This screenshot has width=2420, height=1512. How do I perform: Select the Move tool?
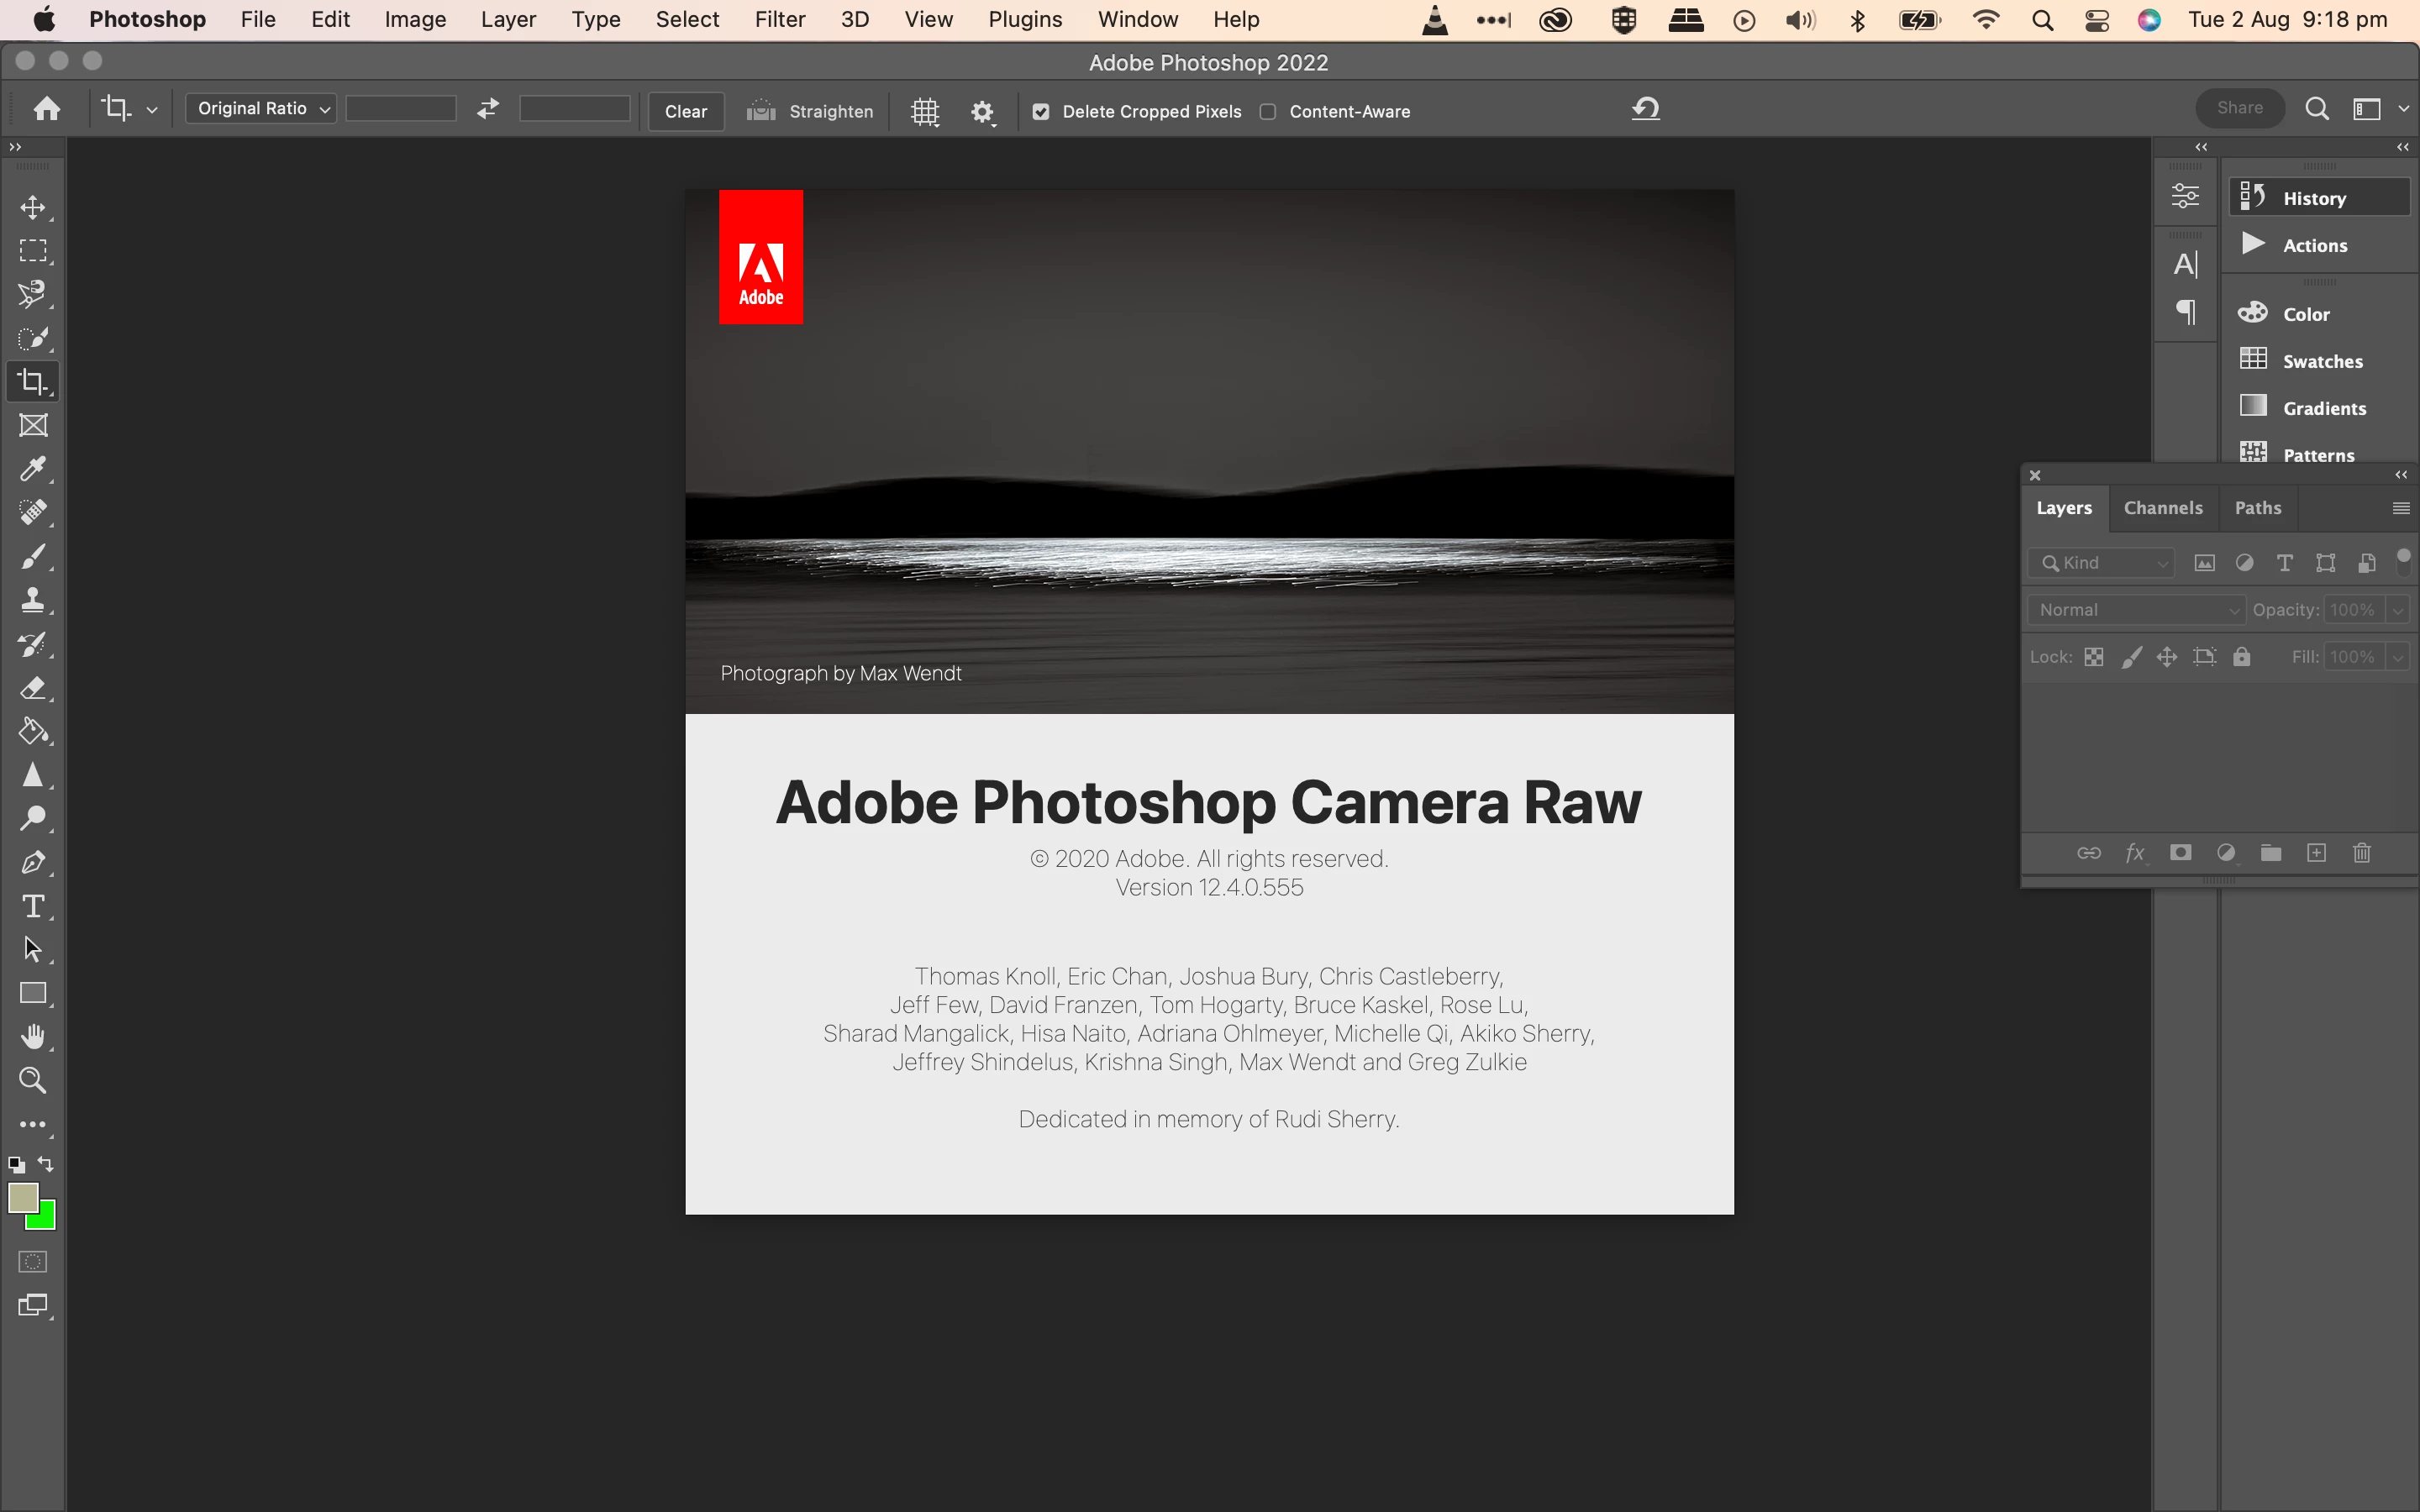click(x=33, y=207)
